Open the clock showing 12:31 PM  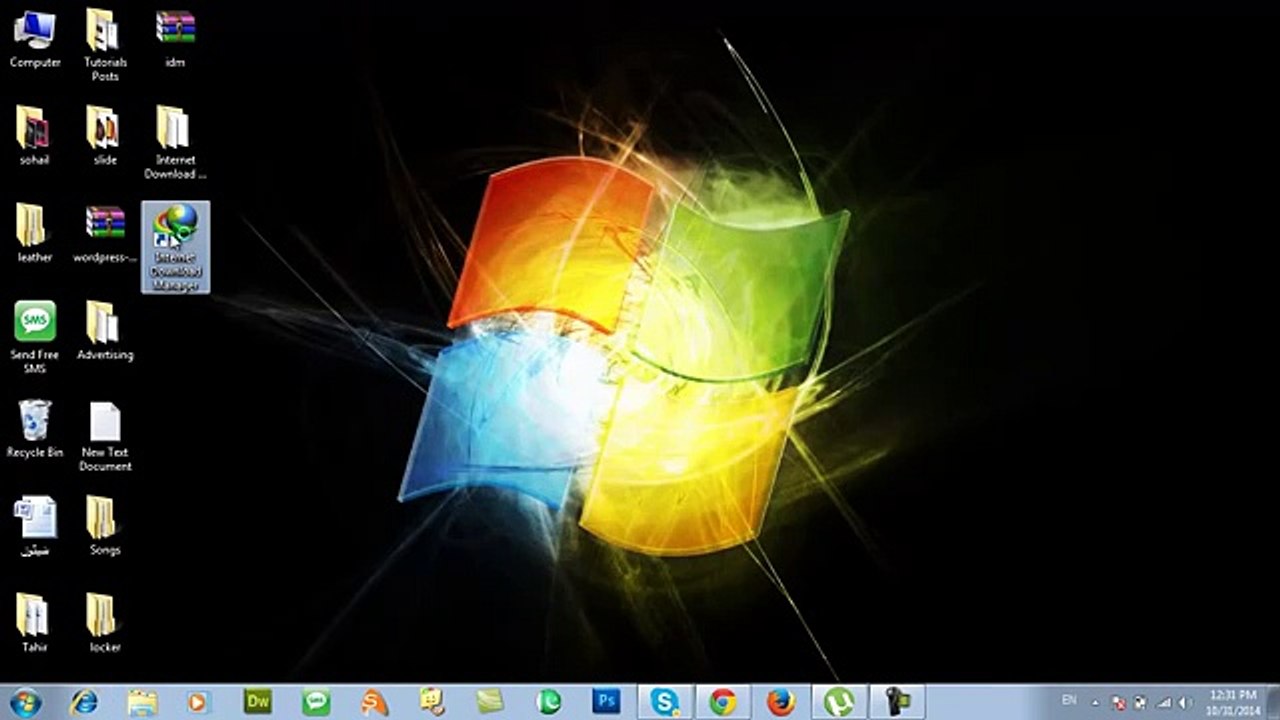point(1233,702)
